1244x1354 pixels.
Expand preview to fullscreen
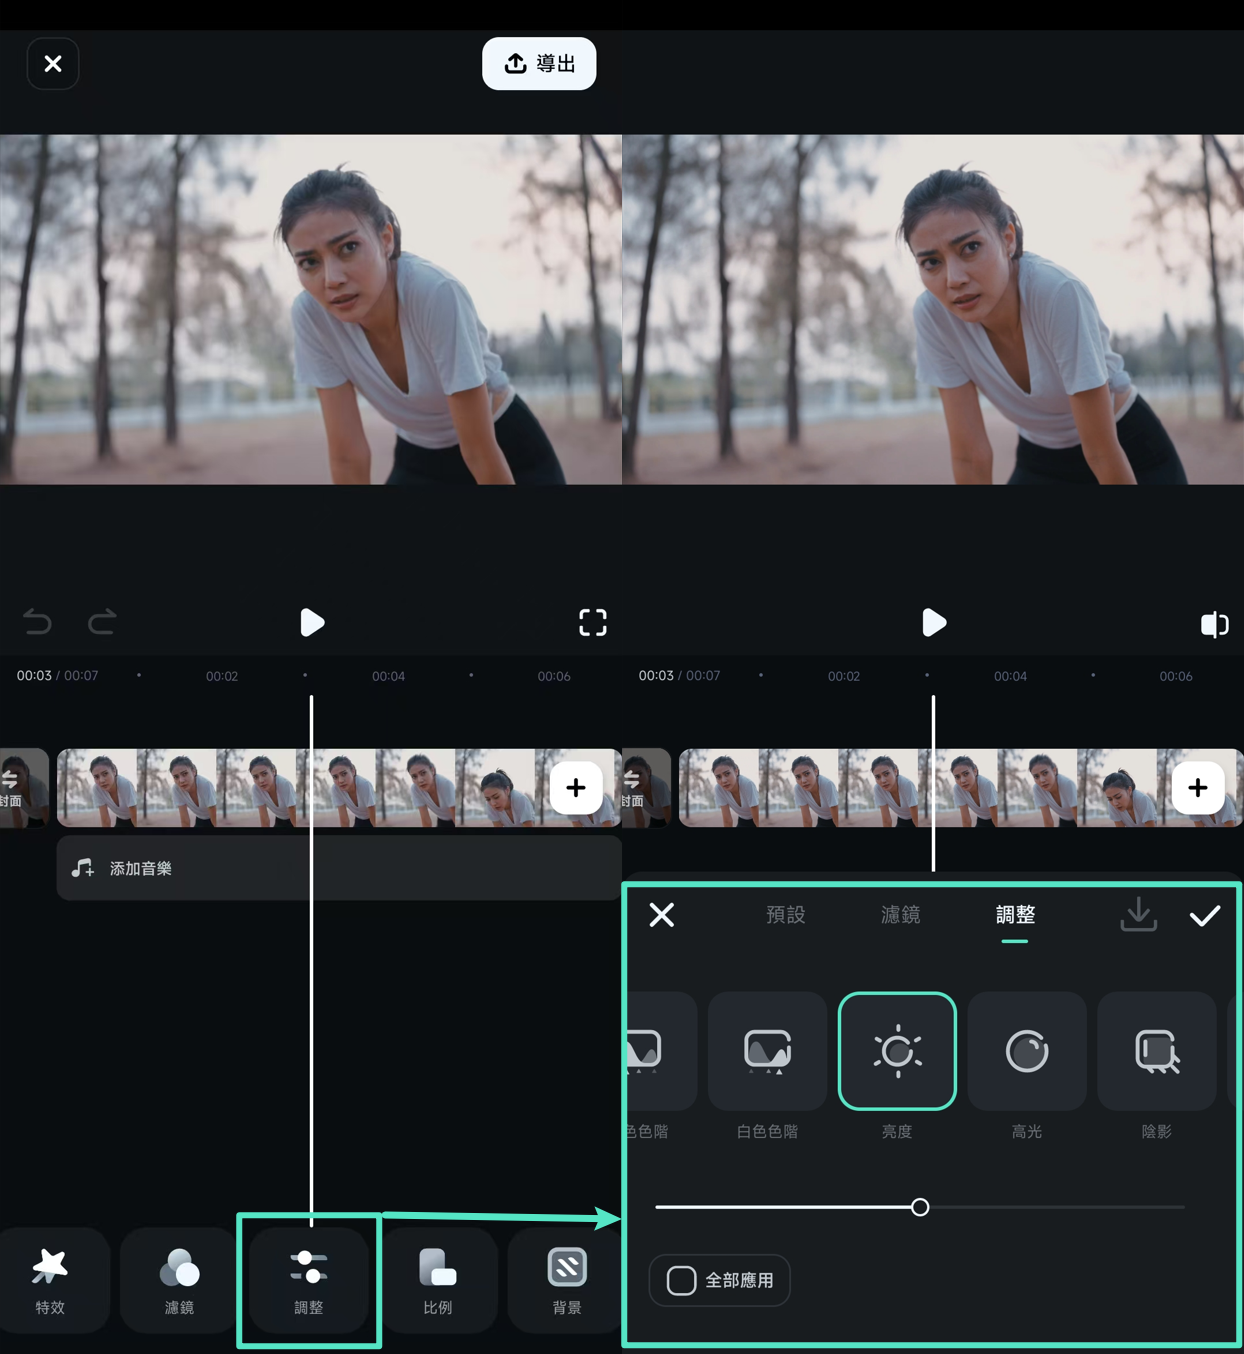coord(593,623)
